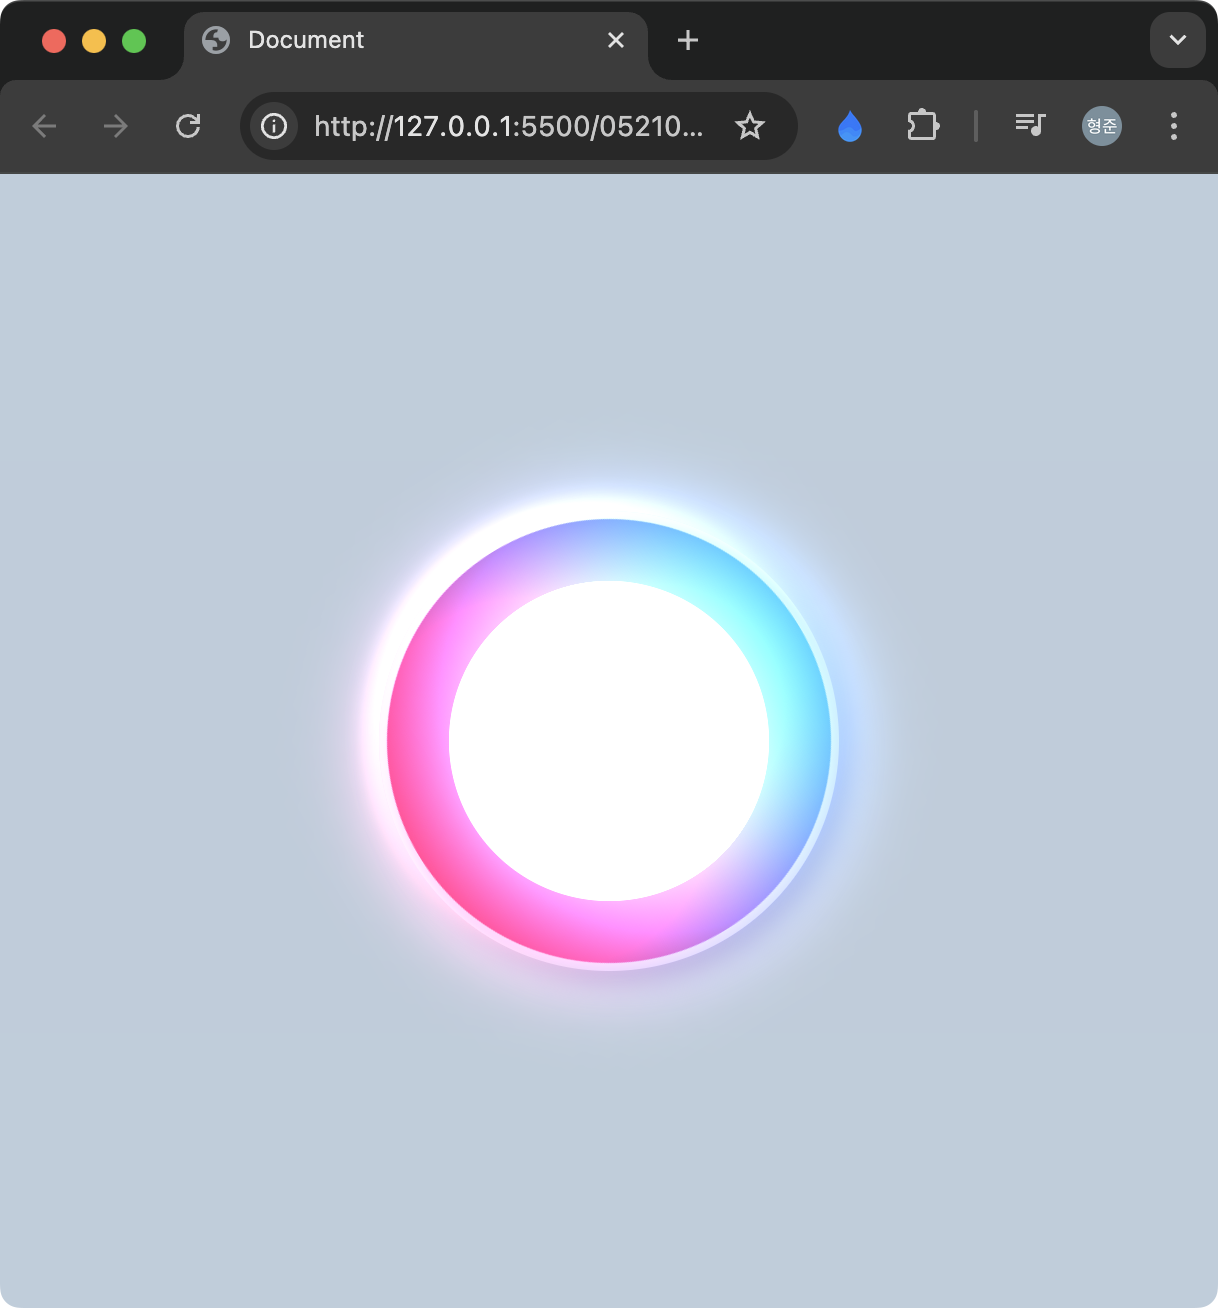Close window with red button
1218x1308 pixels.
click(54, 40)
